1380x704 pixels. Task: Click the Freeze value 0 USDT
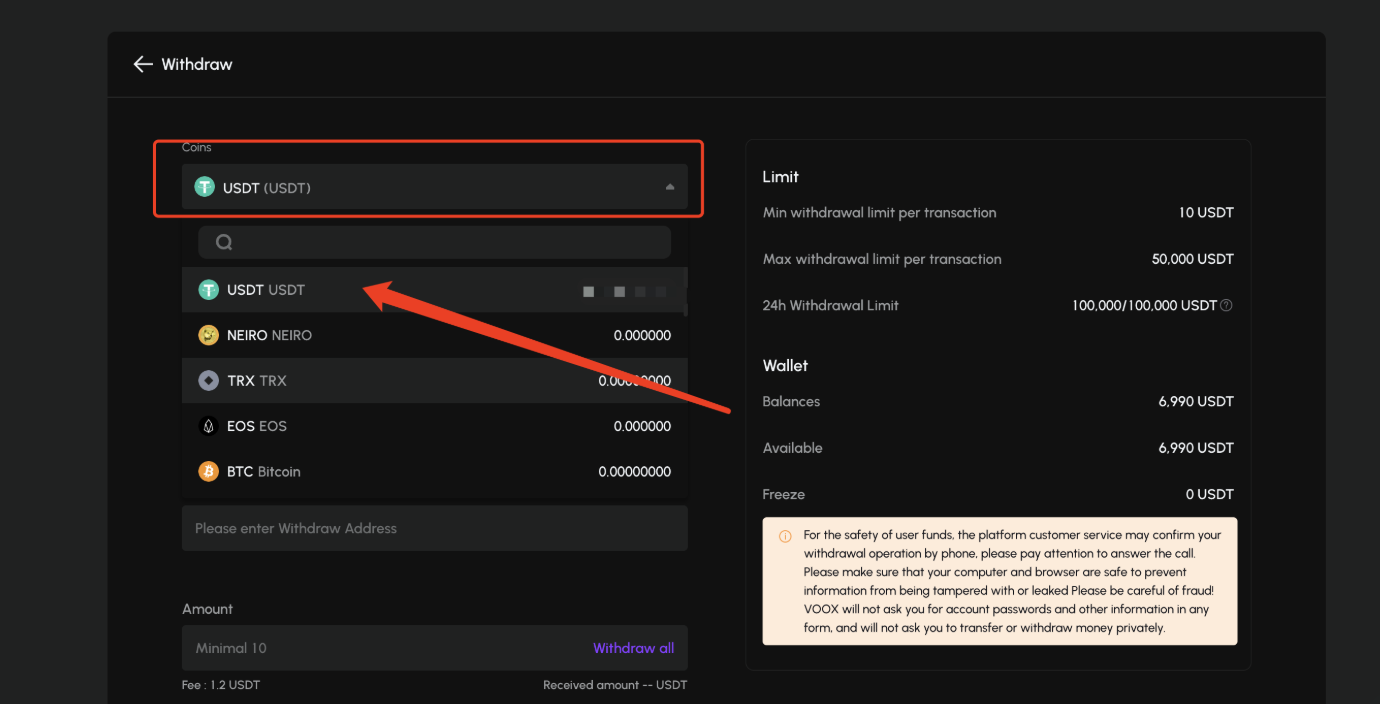click(x=1210, y=494)
